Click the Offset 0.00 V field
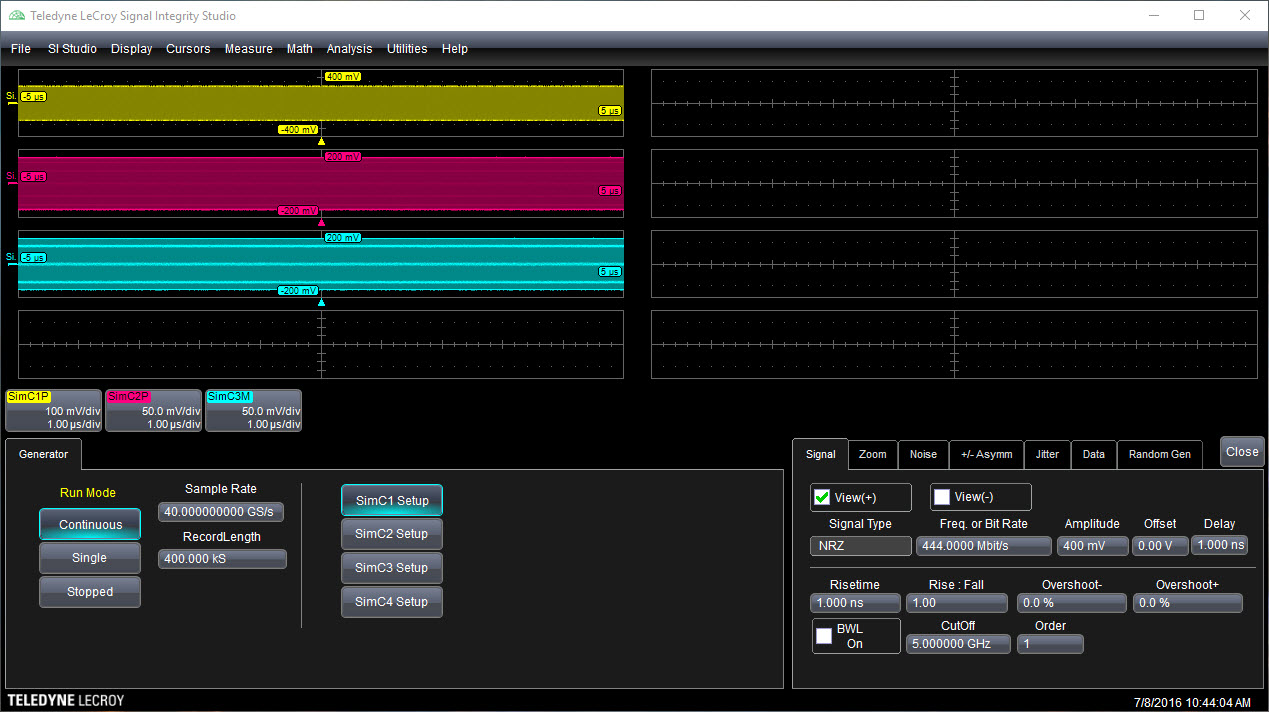The height and width of the screenshot is (712, 1269). 1161,546
